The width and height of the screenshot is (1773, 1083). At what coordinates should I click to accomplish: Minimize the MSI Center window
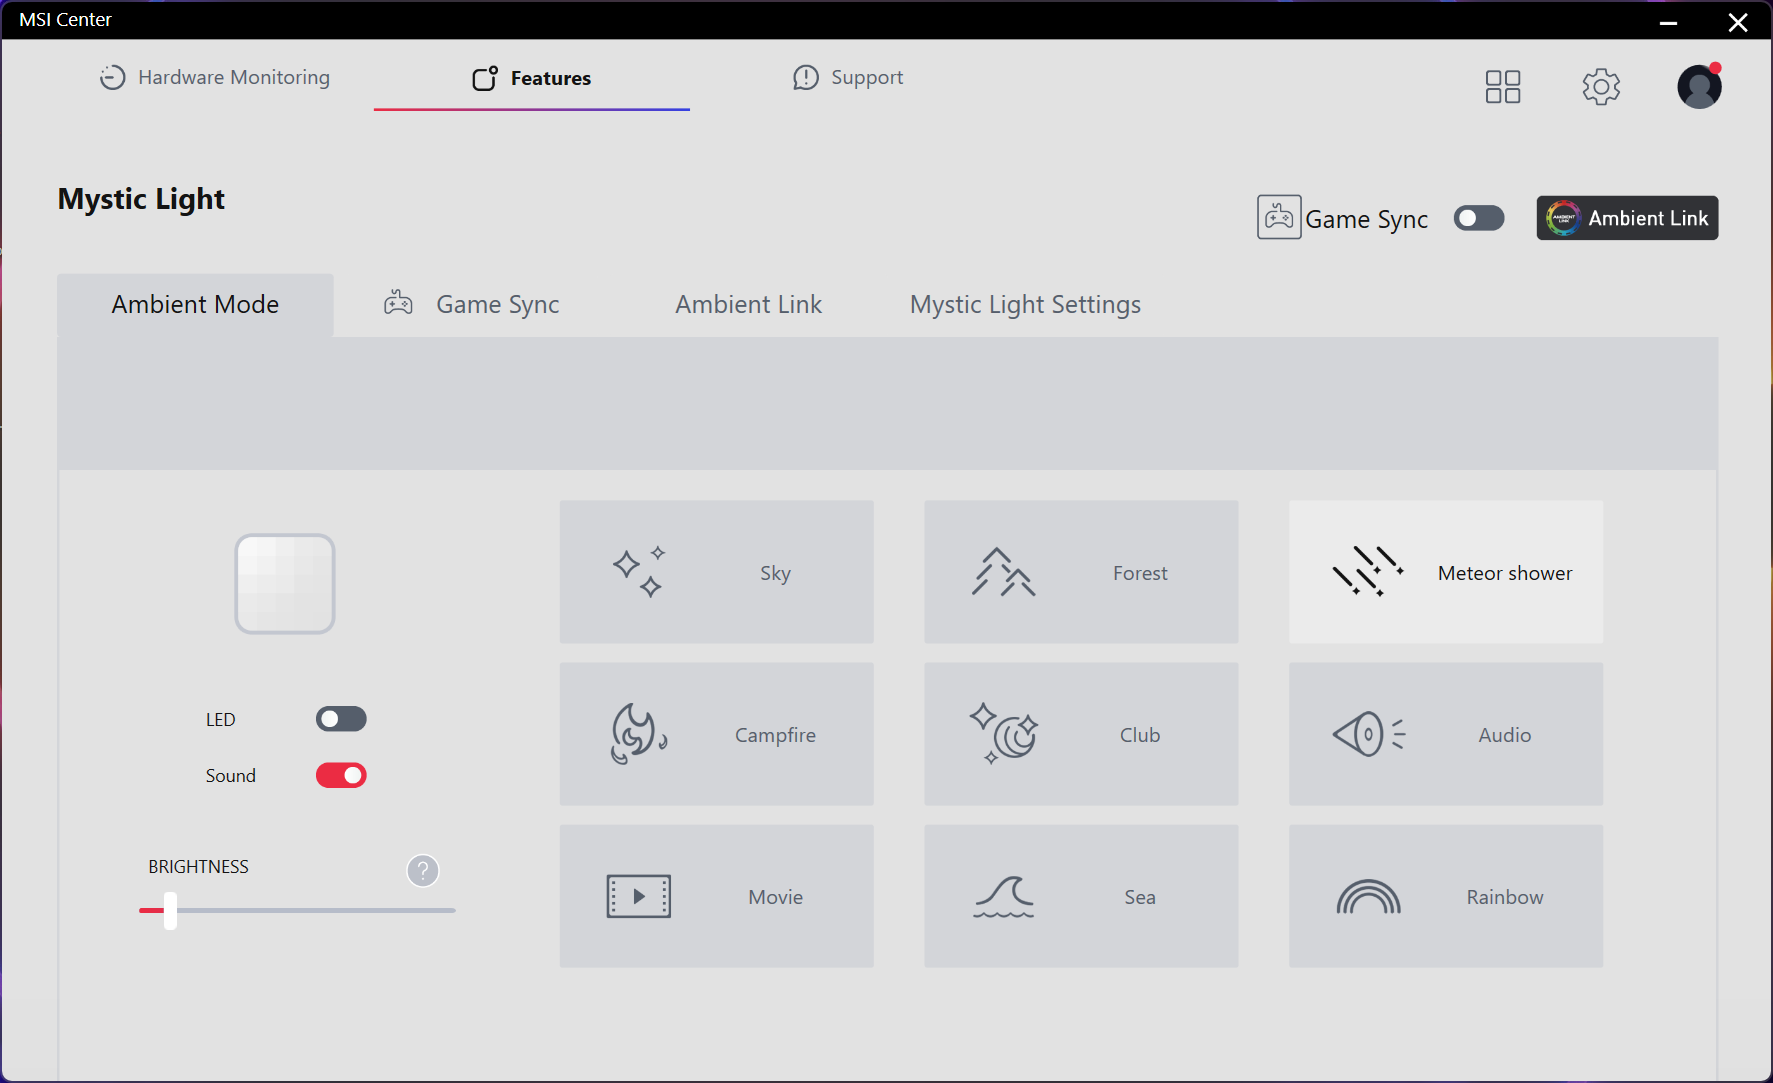1668,22
